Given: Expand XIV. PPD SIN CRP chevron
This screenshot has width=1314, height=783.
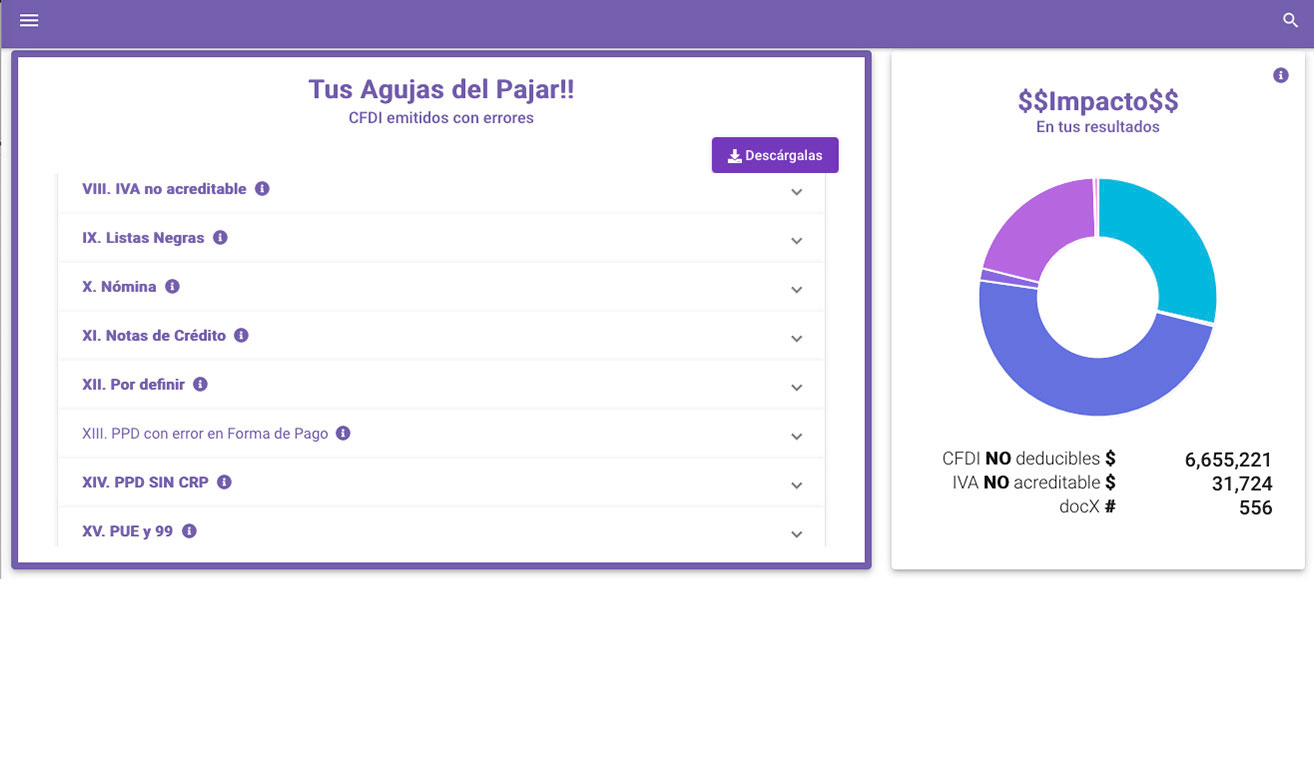Looking at the screenshot, I should point(797,486).
